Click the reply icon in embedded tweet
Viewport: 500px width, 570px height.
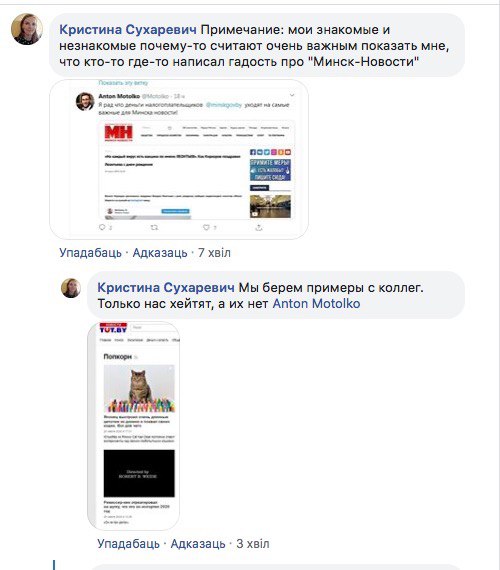(102, 227)
